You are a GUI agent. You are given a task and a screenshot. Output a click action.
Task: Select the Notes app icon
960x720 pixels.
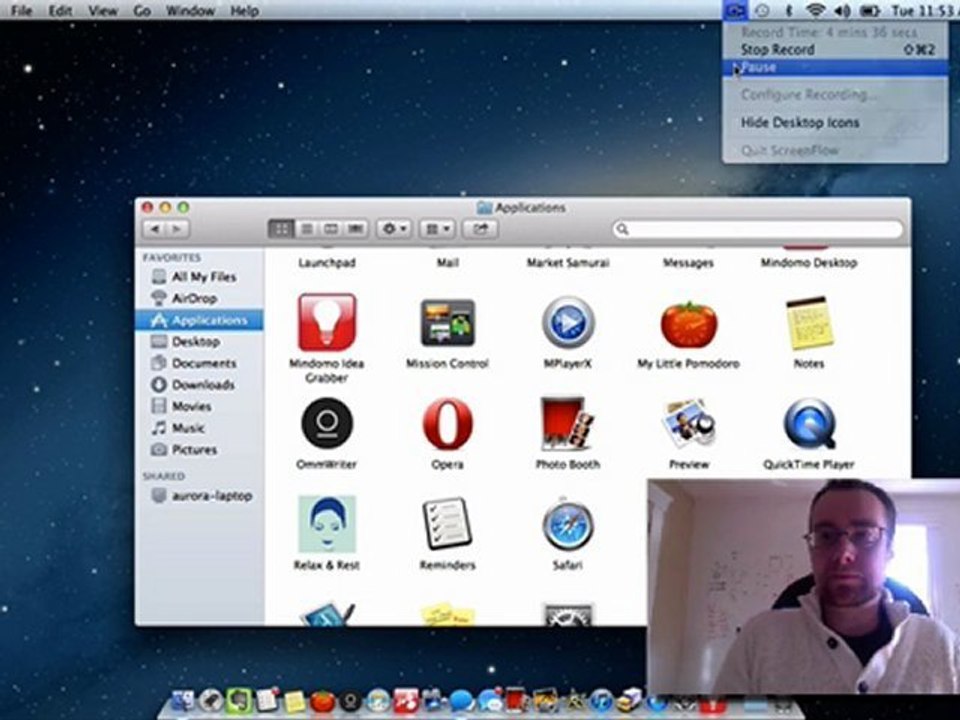coord(809,323)
